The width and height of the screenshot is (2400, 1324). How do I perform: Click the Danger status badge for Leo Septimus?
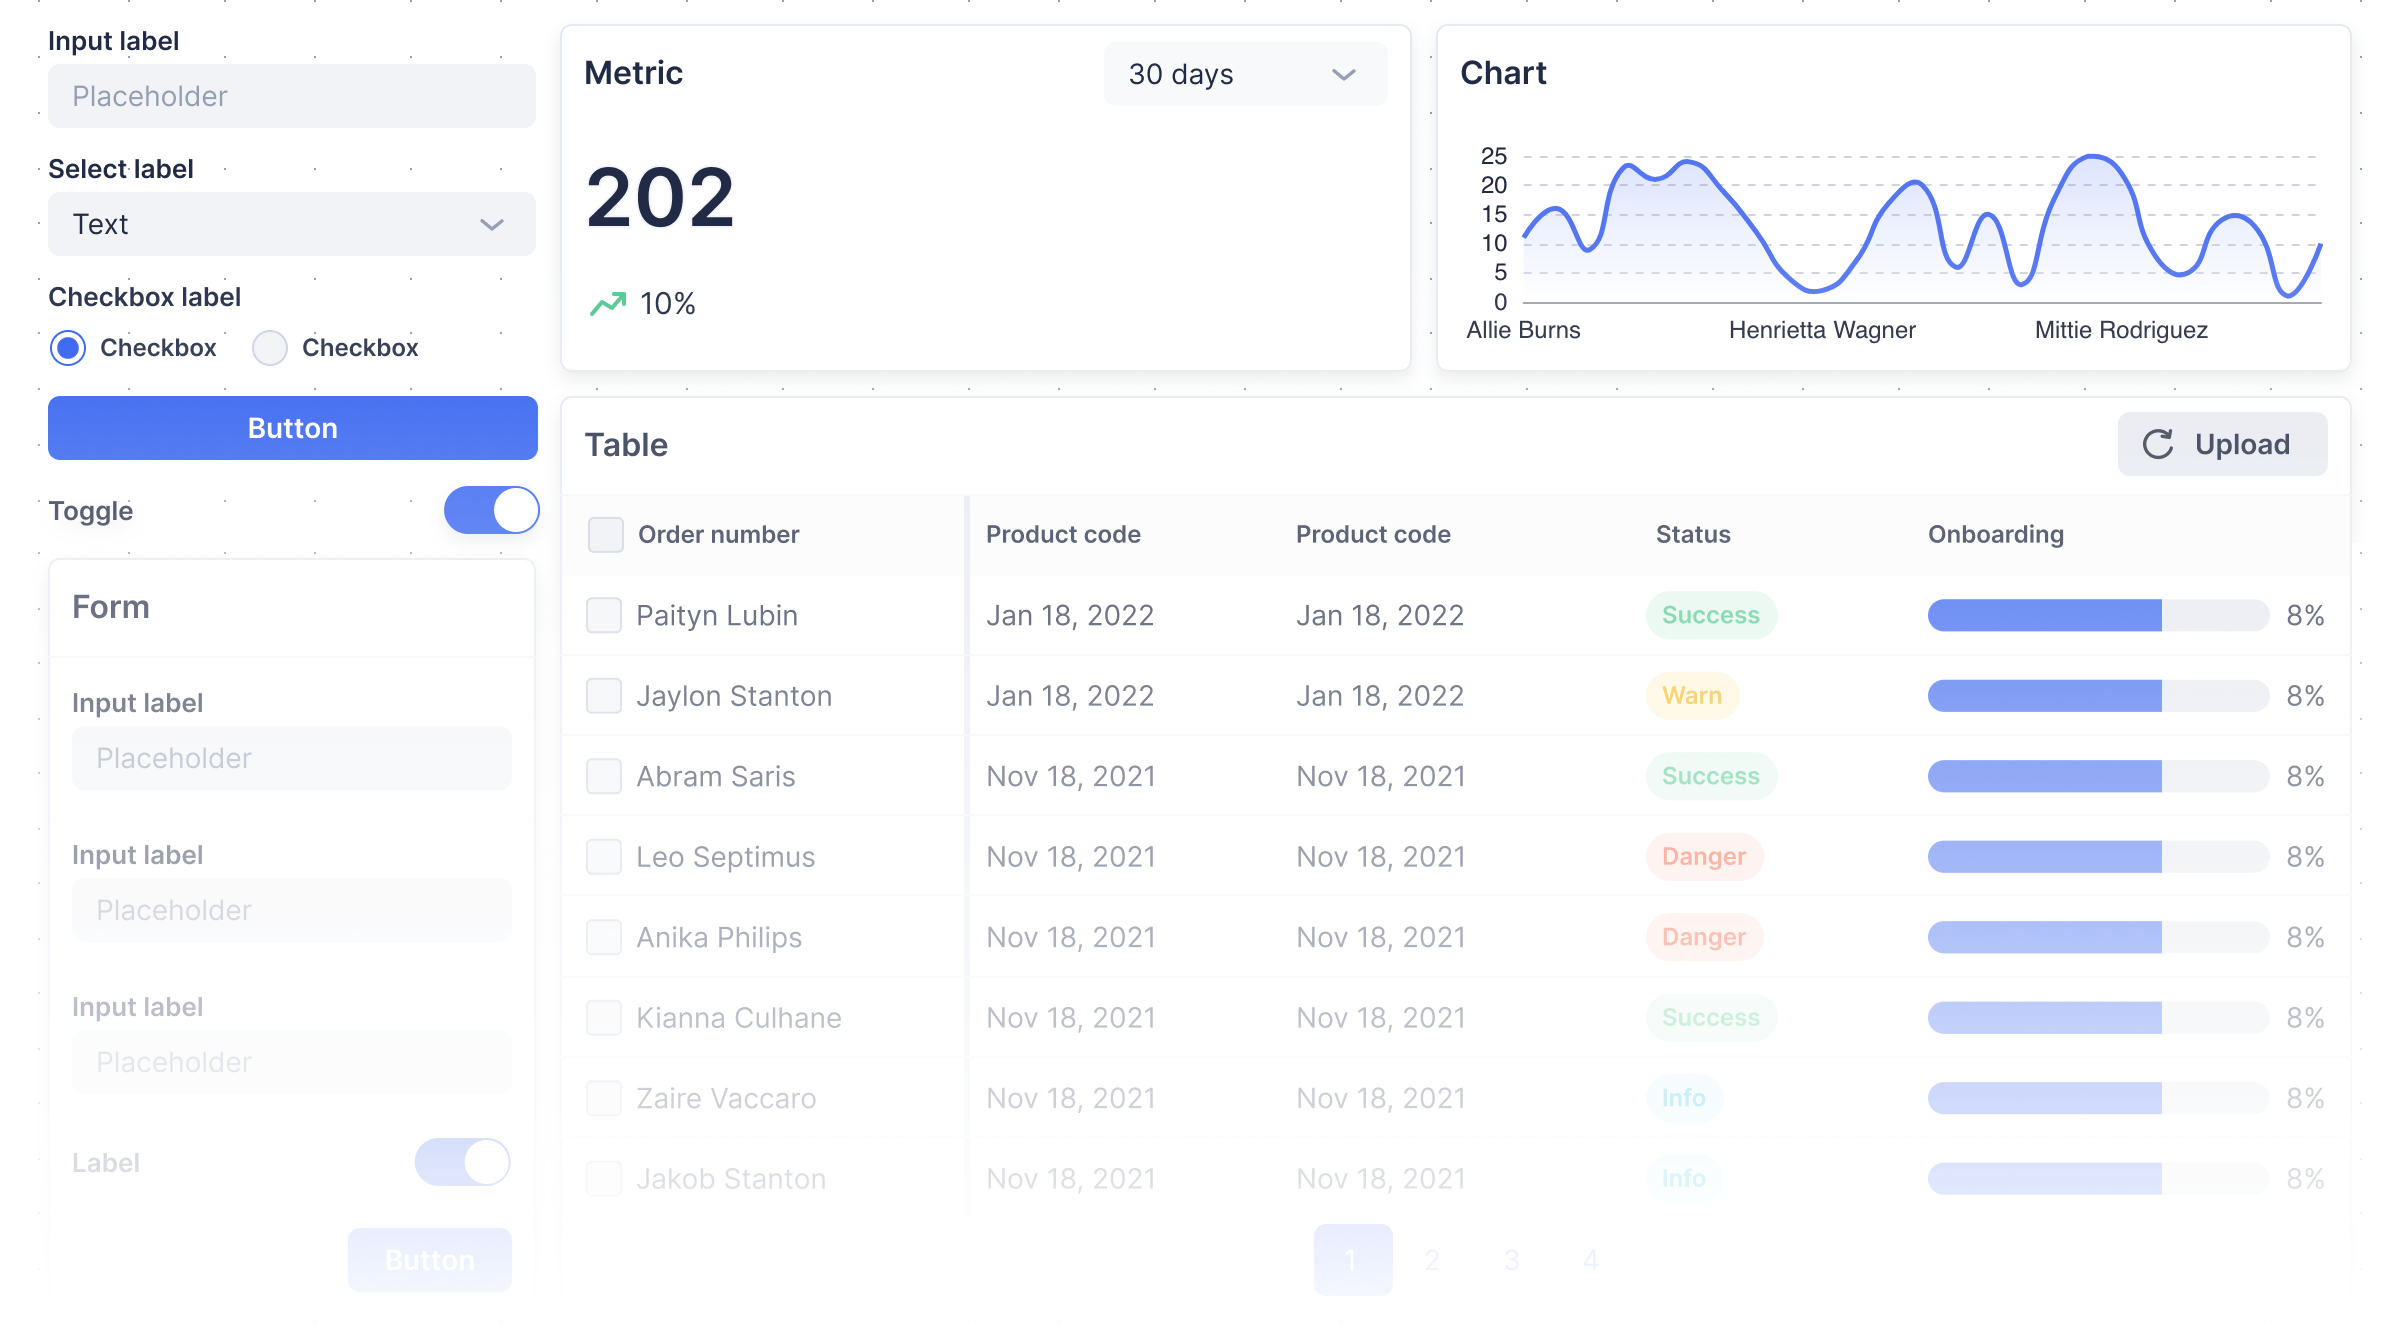click(1703, 856)
